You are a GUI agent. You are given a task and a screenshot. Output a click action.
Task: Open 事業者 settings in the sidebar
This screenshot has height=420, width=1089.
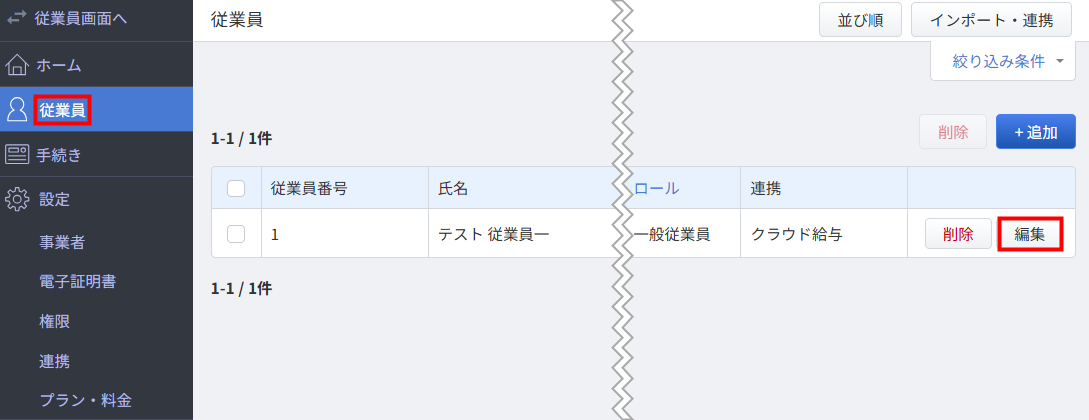(x=62, y=242)
